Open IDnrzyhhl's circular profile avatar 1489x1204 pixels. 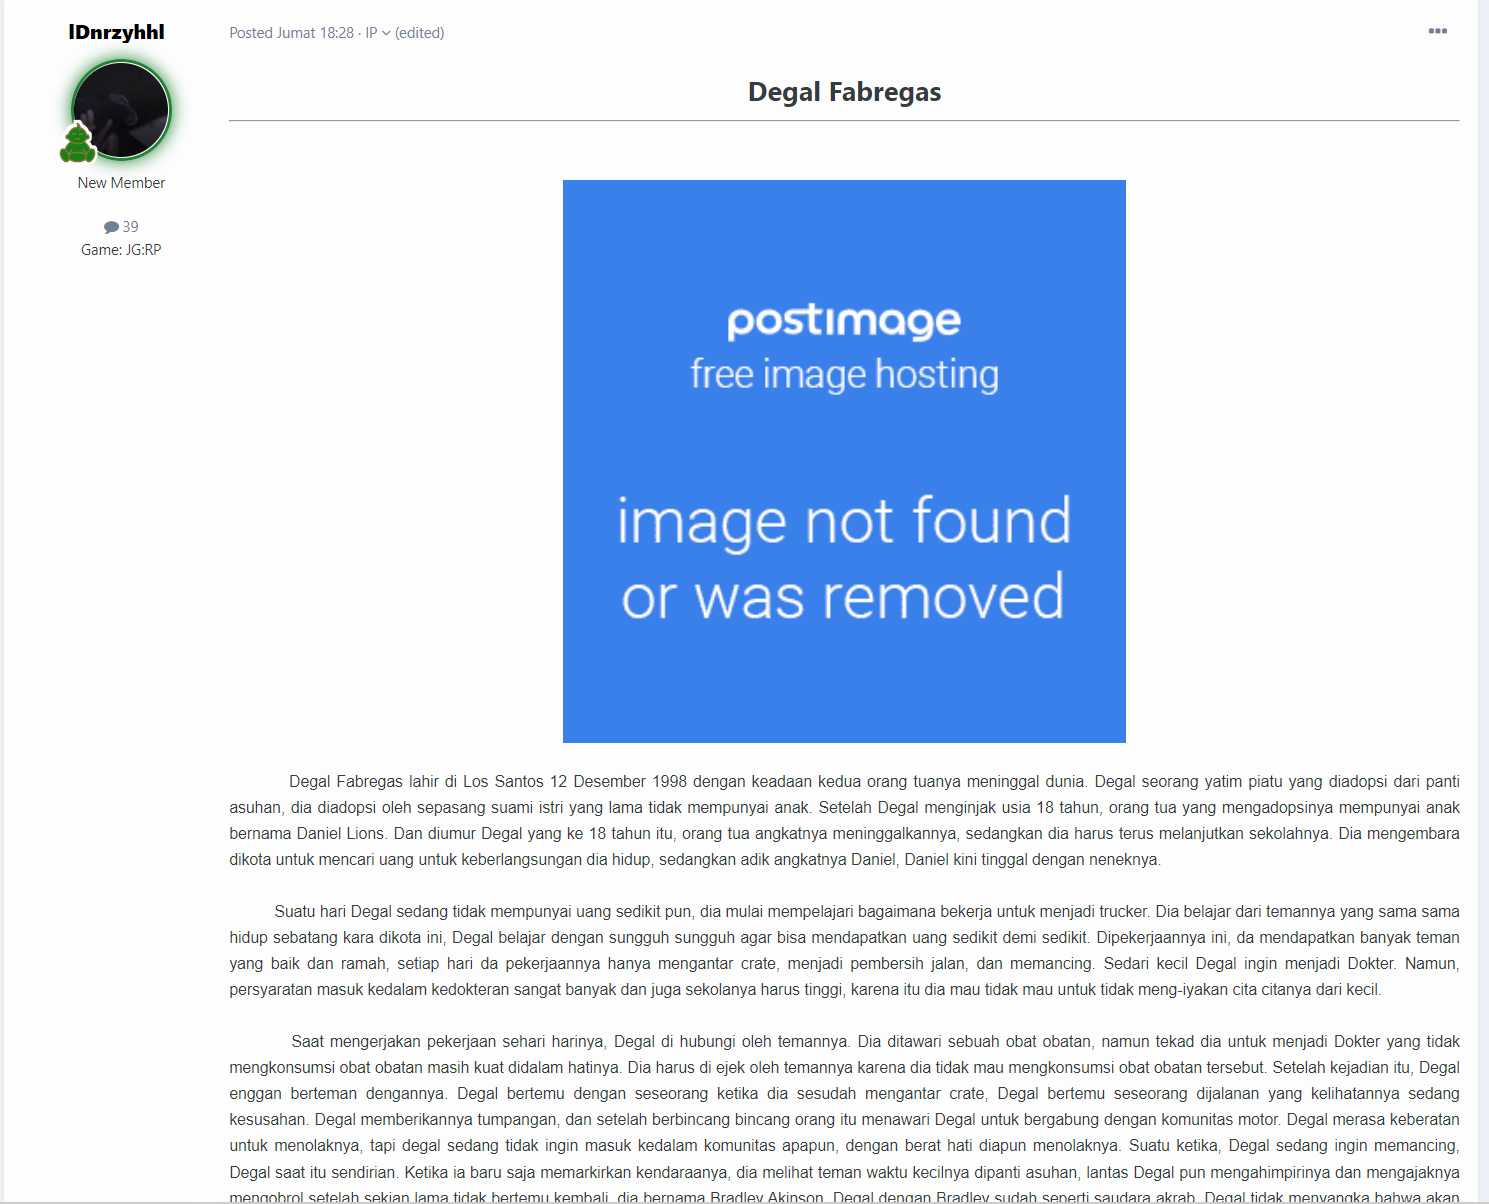(121, 110)
